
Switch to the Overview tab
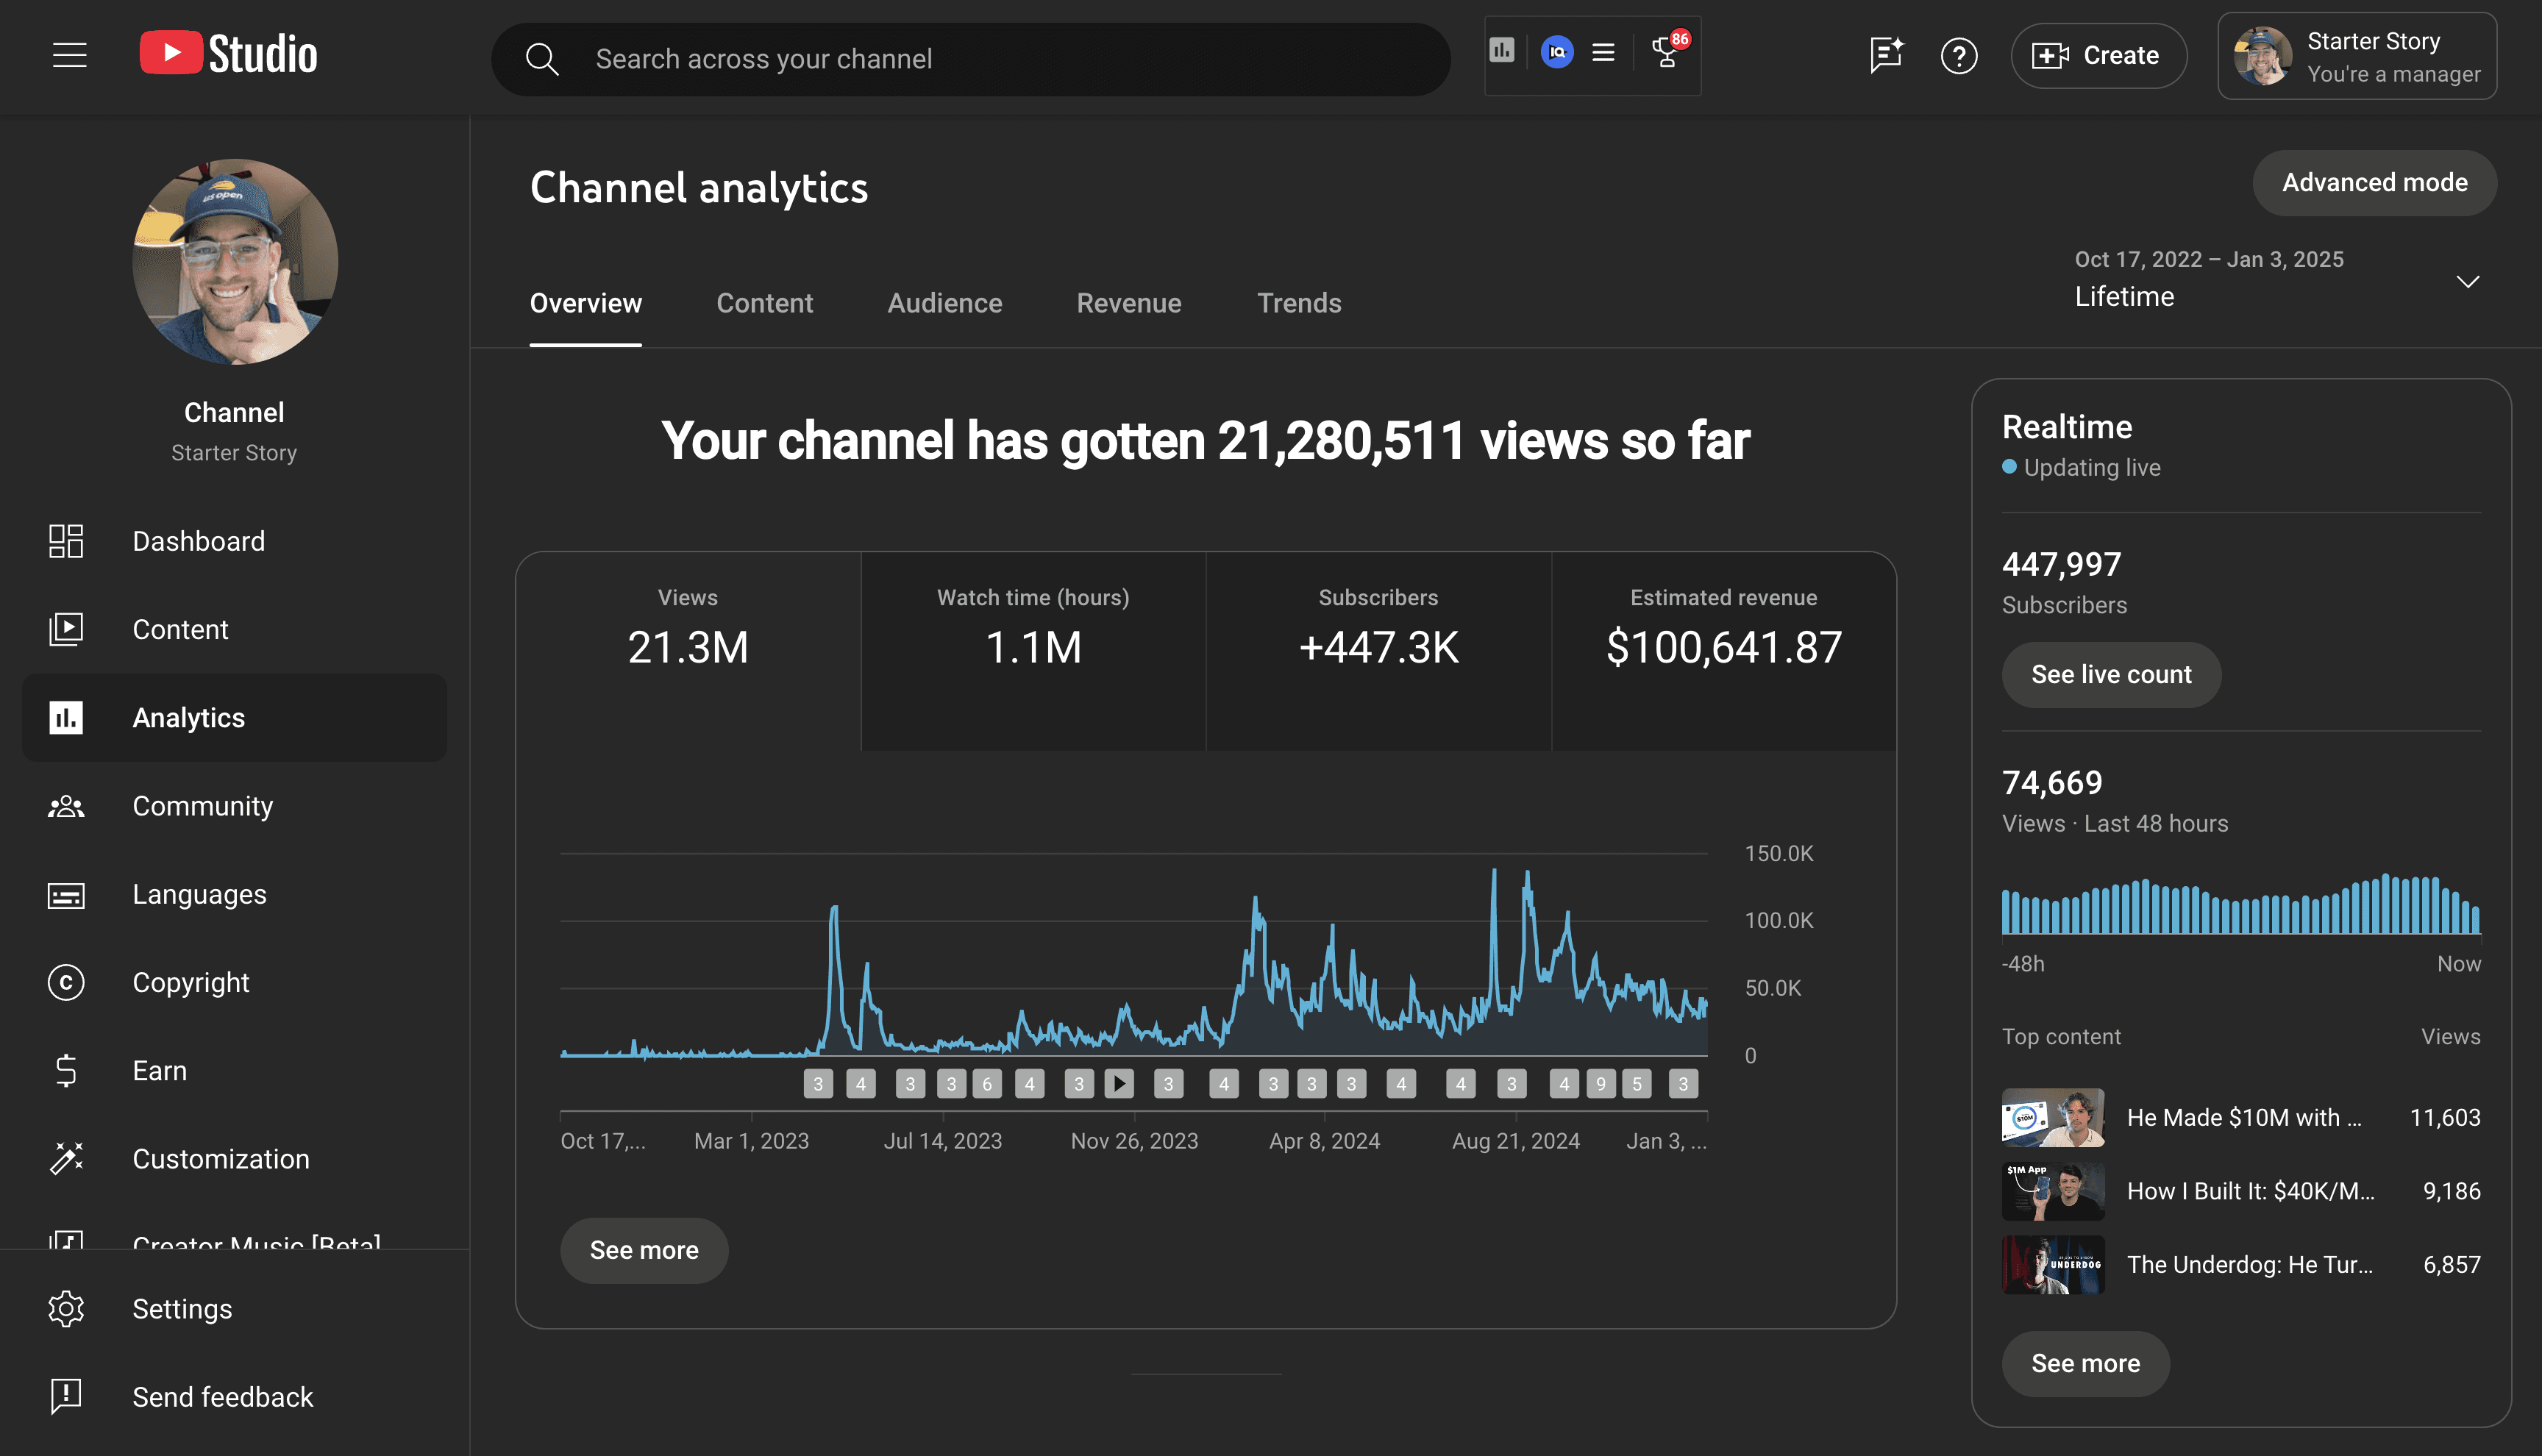pos(586,303)
